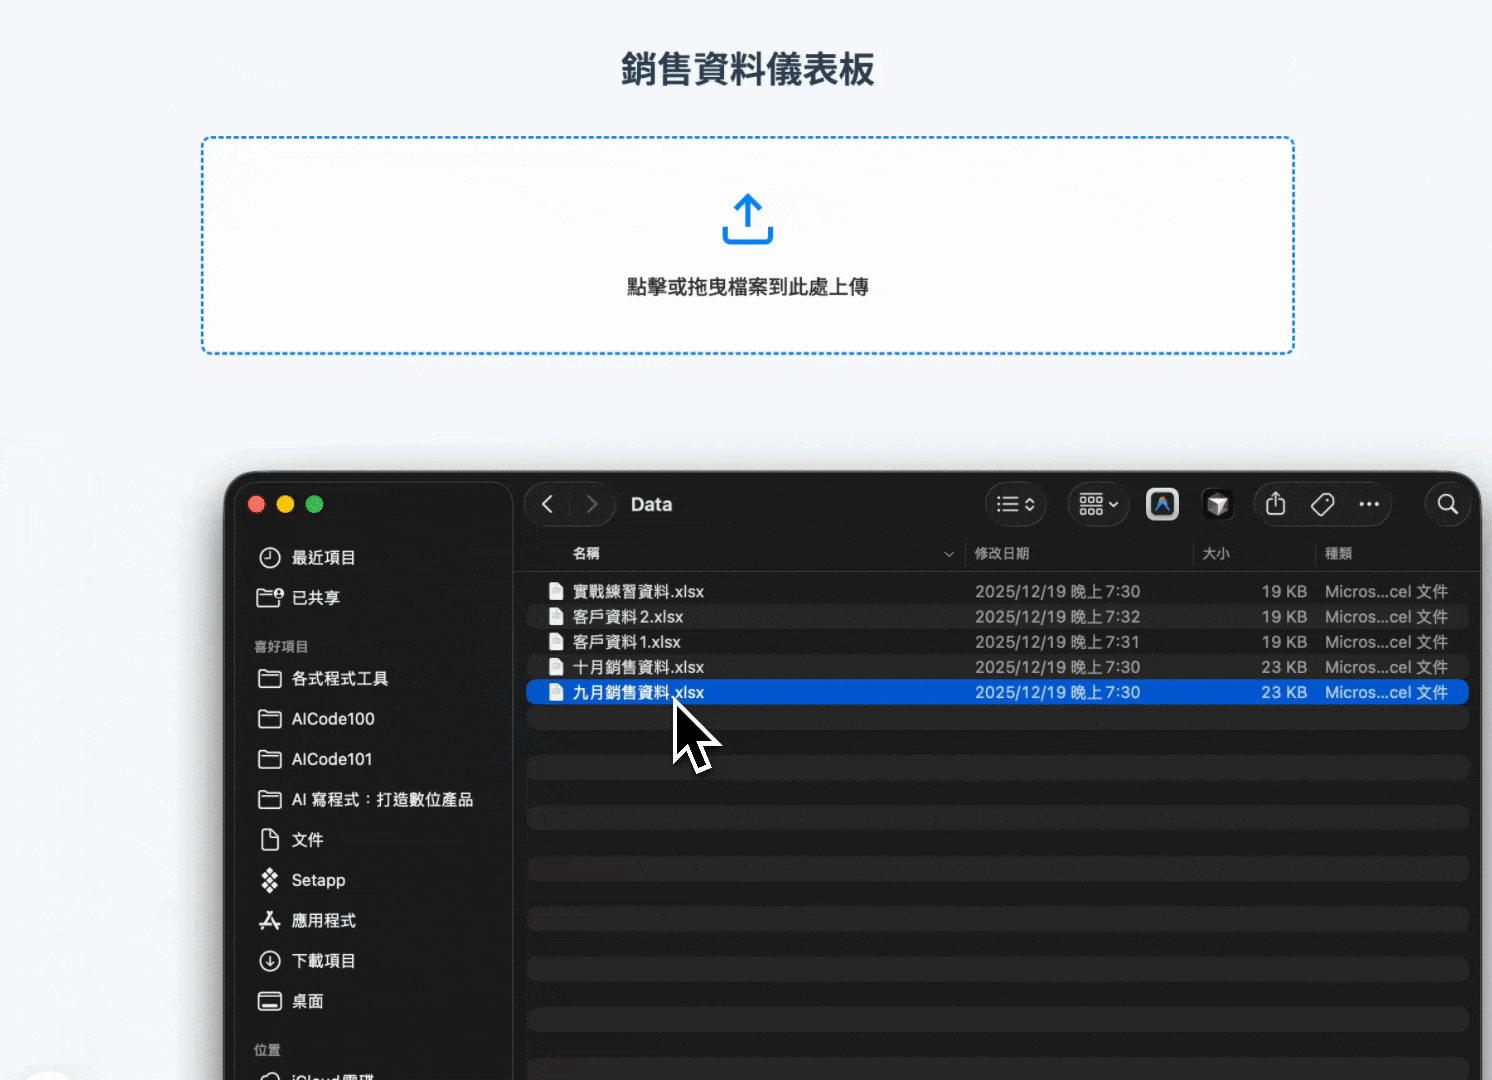Open the more actions (...) menu
The width and height of the screenshot is (1492, 1080).
pyautogui.click(x=1369, y=504)
